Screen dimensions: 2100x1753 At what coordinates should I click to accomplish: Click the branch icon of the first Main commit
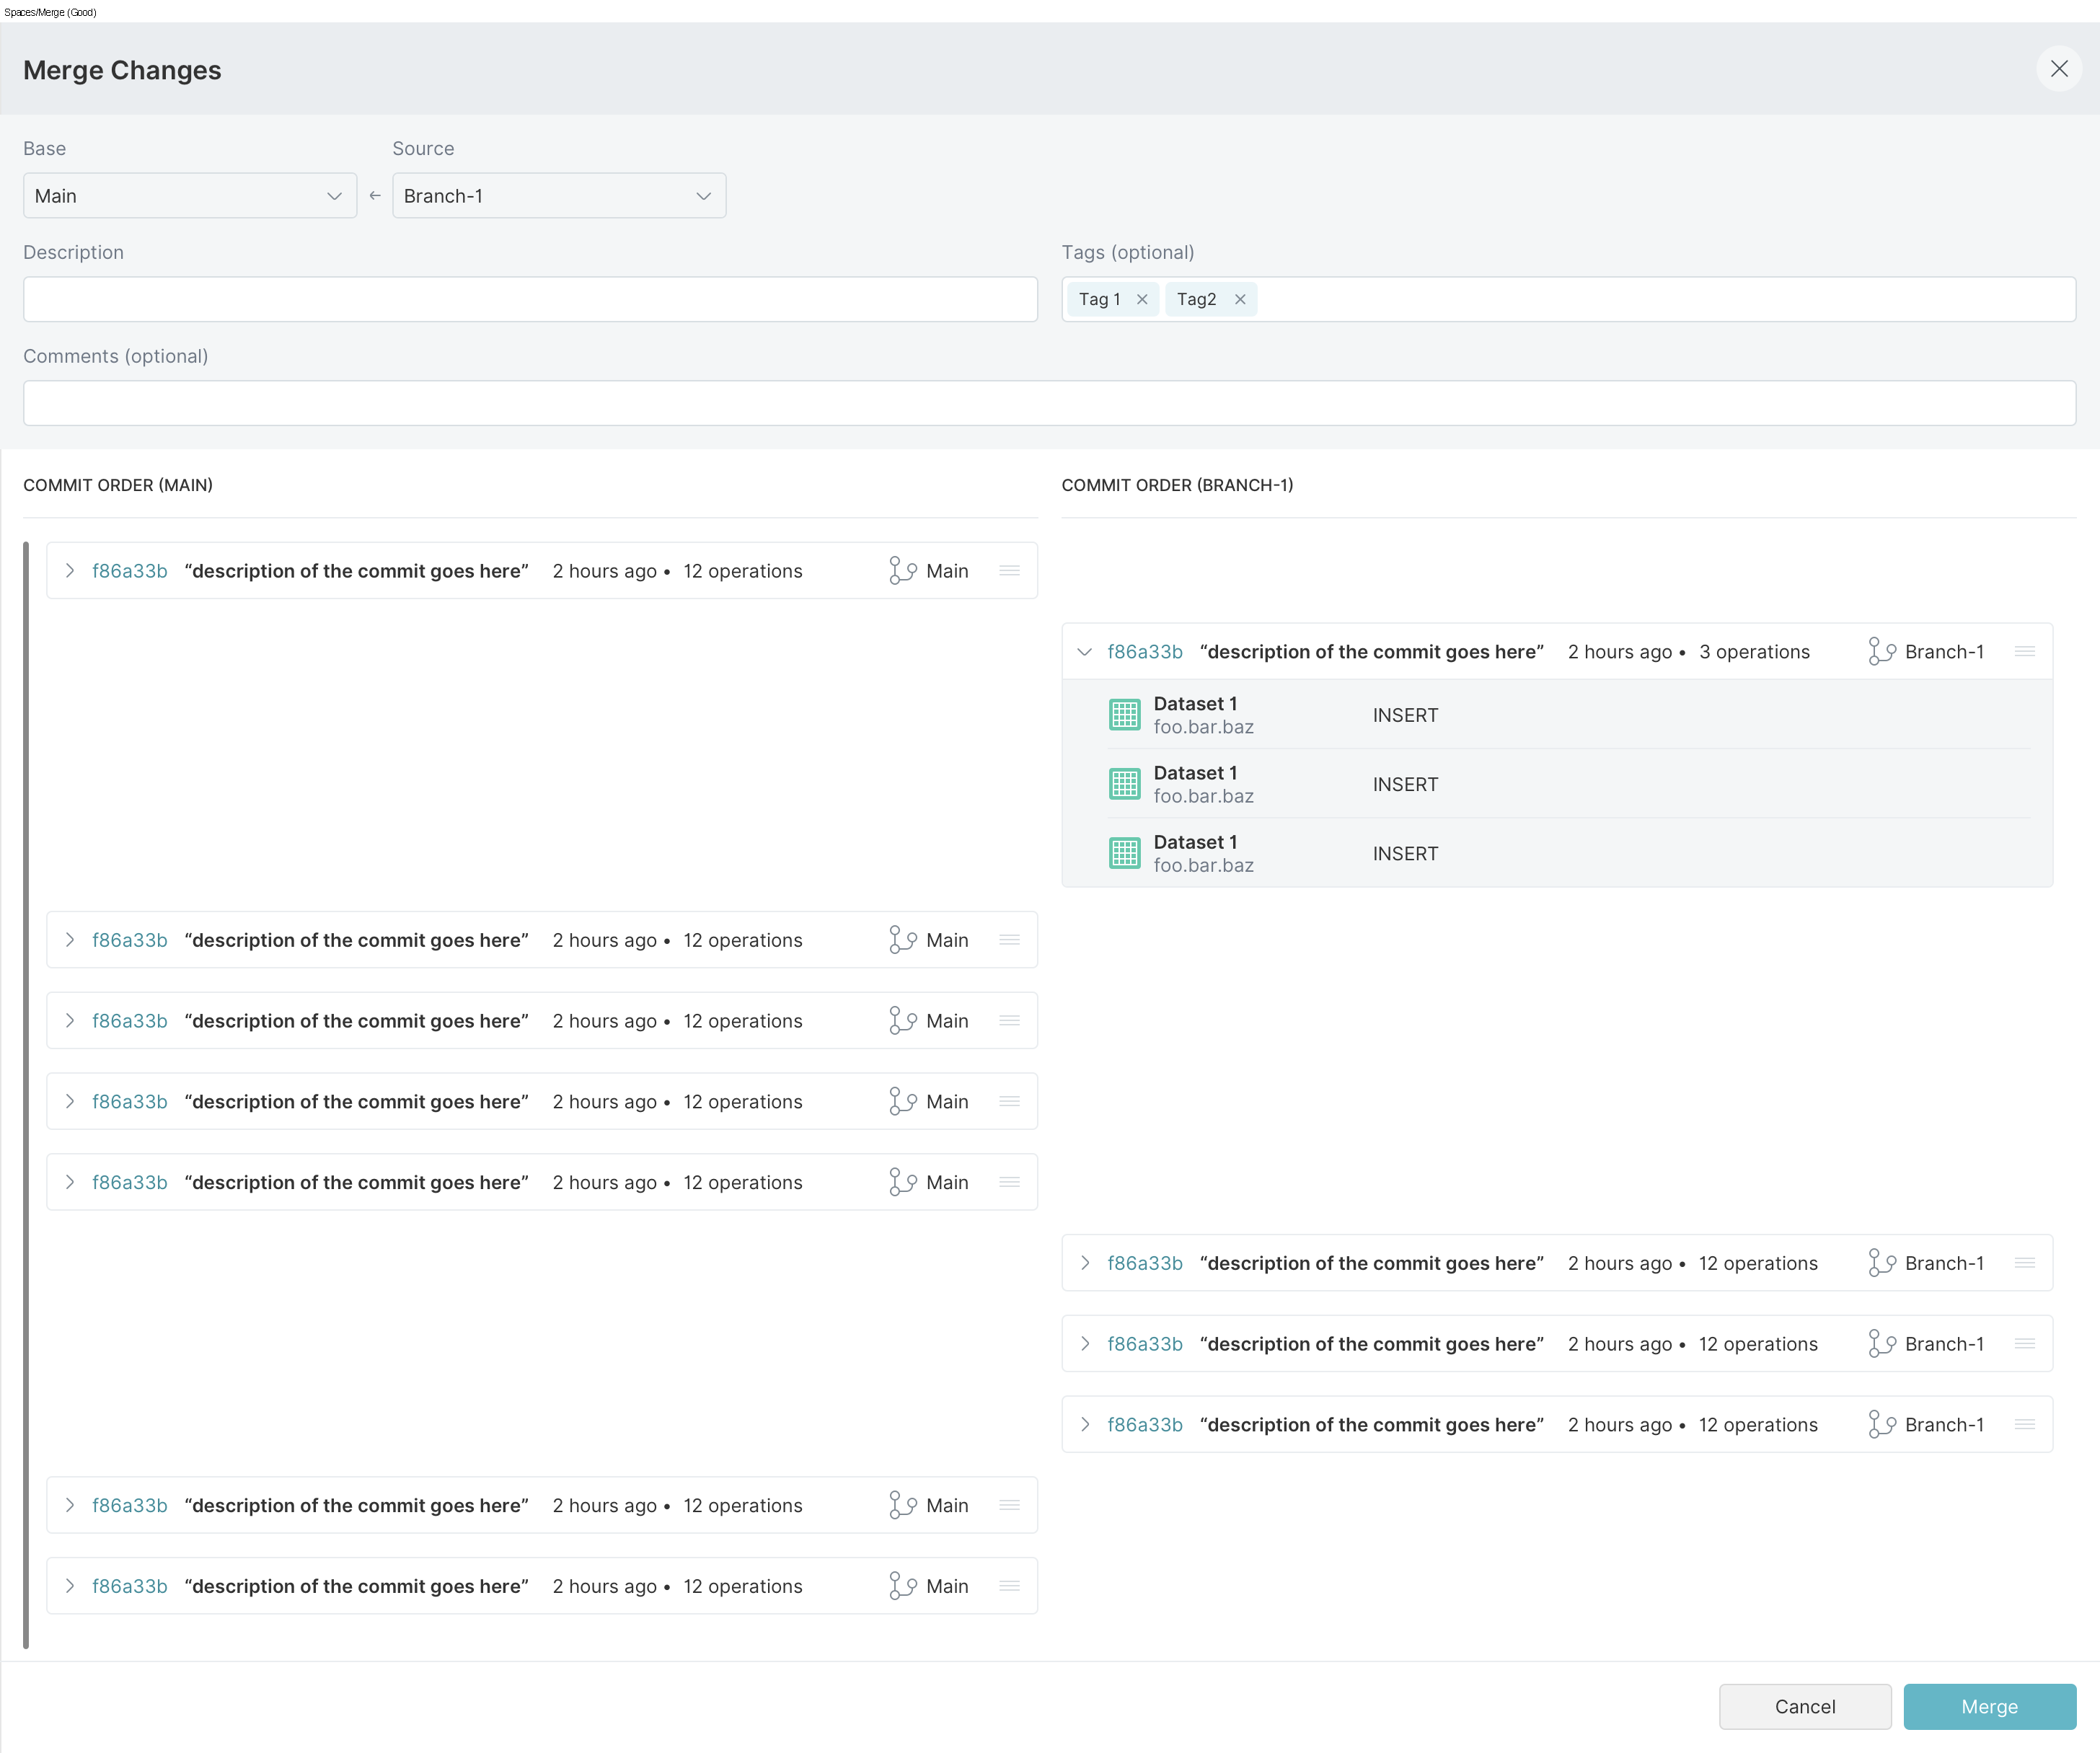(x=902, y=571)
